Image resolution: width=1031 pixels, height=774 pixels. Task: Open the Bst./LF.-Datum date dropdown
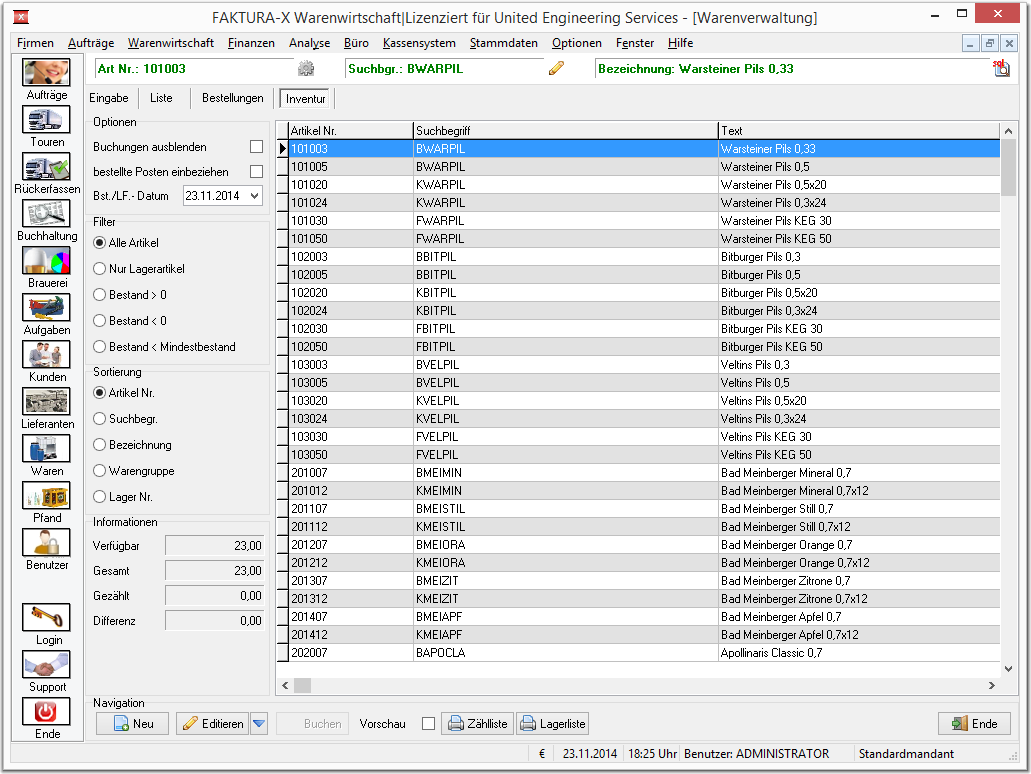pos(254,196)
